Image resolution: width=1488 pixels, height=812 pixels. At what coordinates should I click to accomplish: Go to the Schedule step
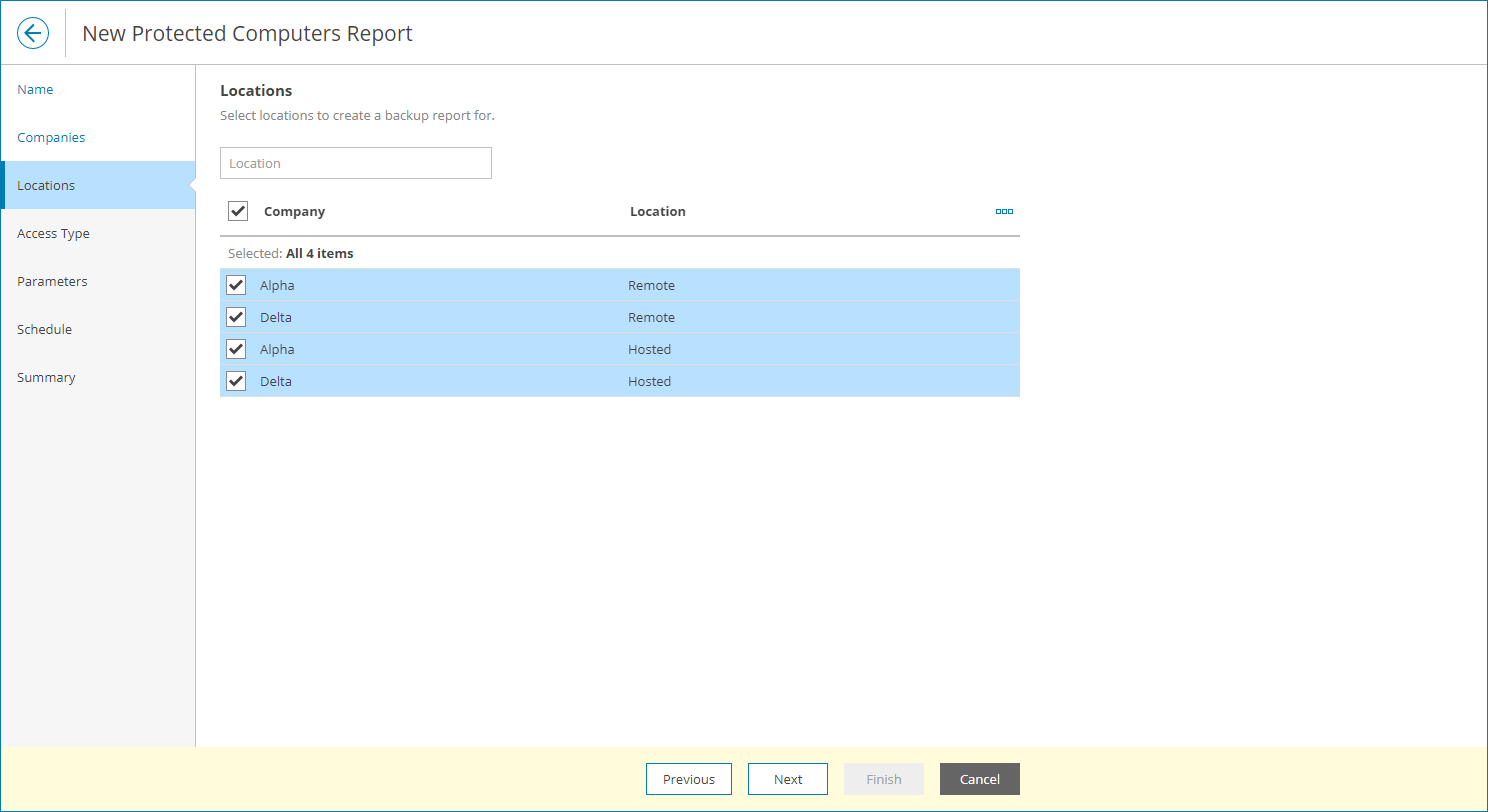click(98, 329)
